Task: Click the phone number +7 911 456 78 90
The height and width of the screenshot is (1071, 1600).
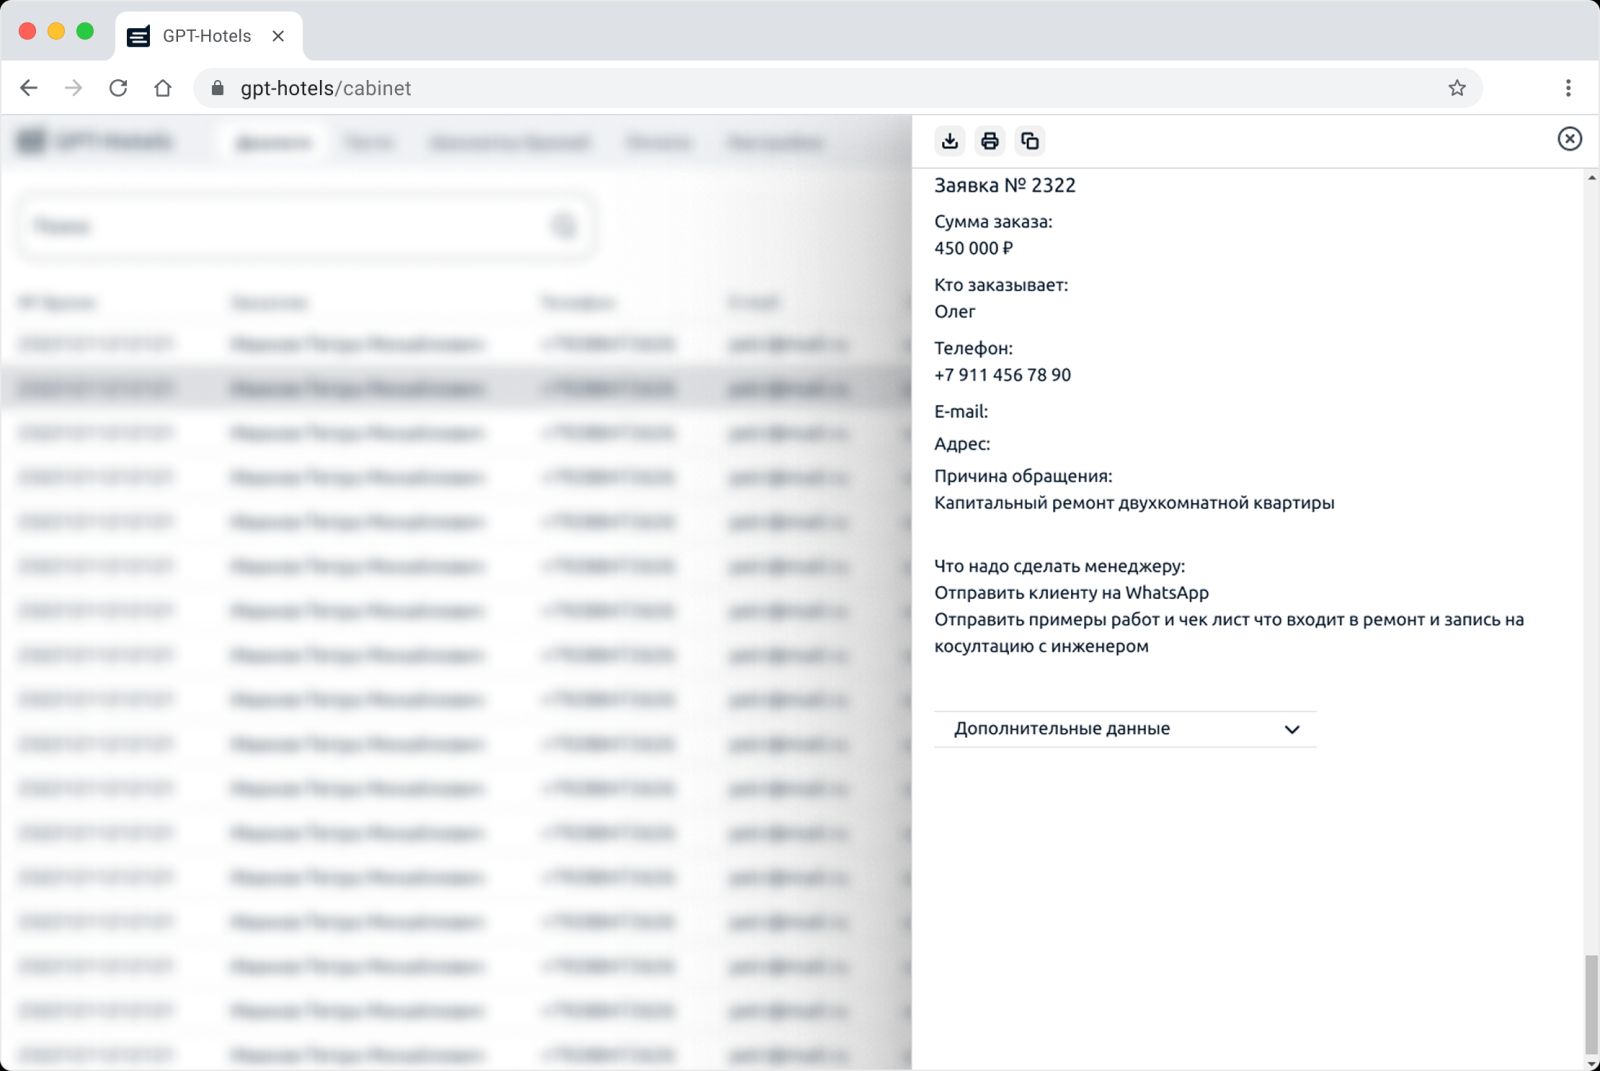Action: [1002, 375]
